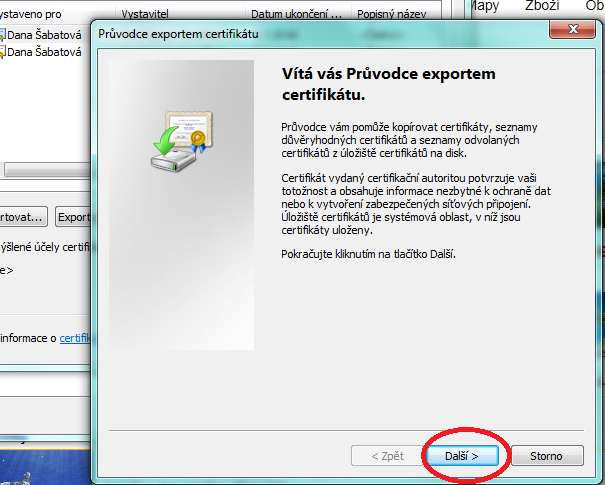Cancel the wizard with Storno
Screen dimensions: 605x485
click(546, 456)
